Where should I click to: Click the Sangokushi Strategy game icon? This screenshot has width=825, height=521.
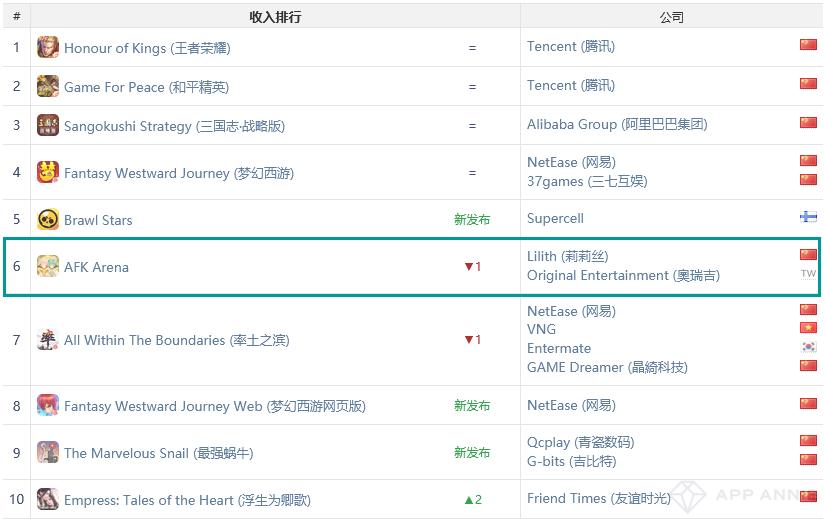[x=48, y=125]
